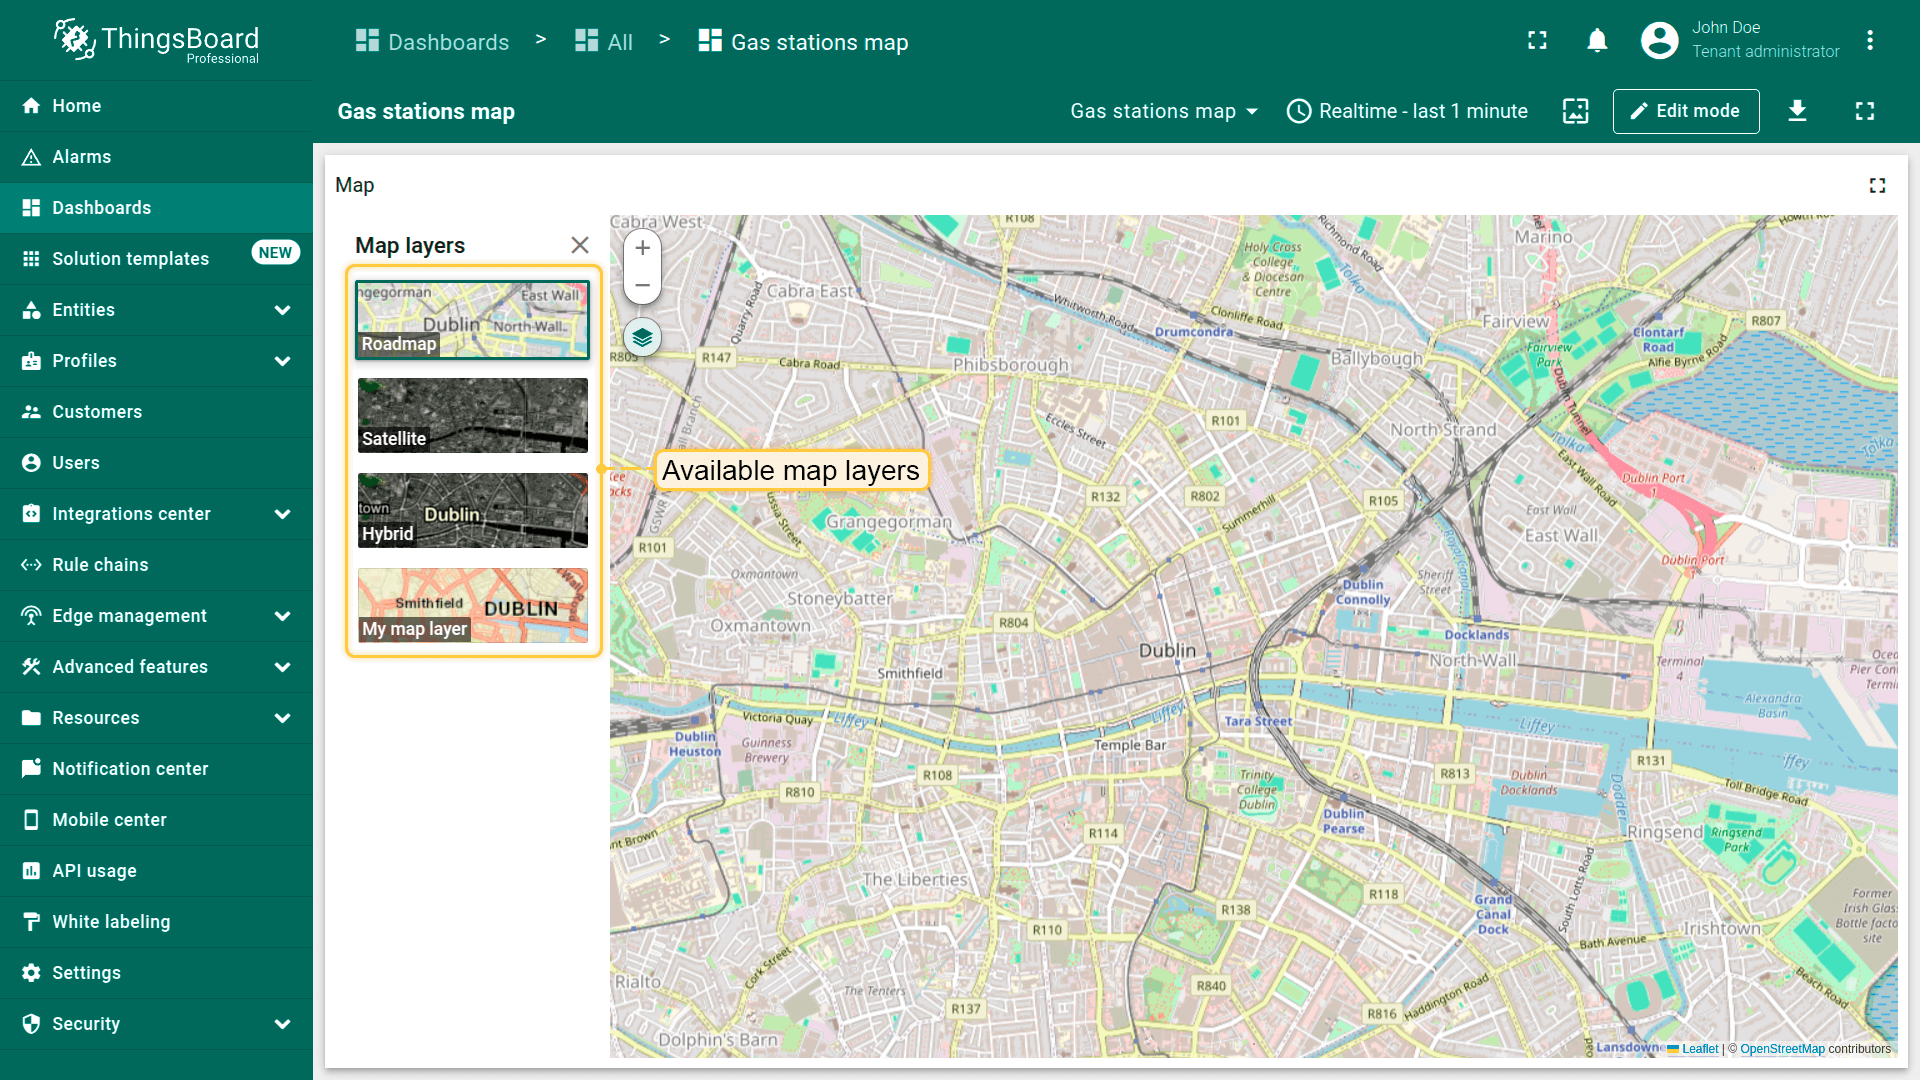Zoom out on the map
1920x1080 pixels.
[642, 285]
